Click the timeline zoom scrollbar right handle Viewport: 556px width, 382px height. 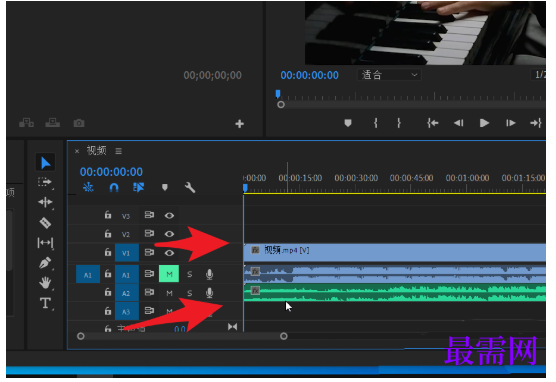tap(284, 336)
